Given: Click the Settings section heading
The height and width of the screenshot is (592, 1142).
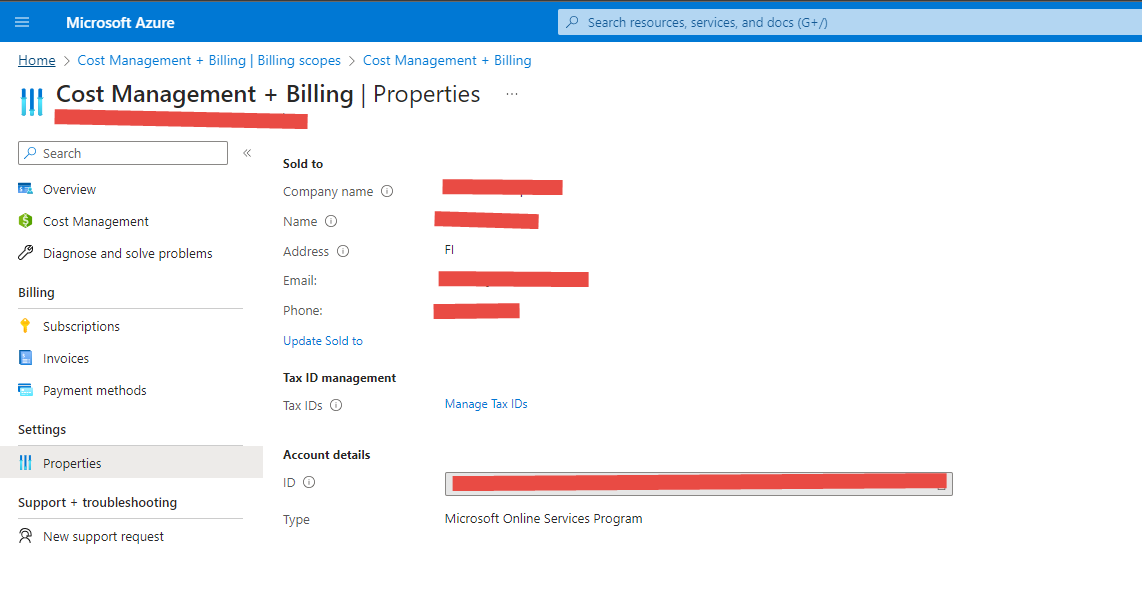Looking at the screenshot, I should (42, 430).
